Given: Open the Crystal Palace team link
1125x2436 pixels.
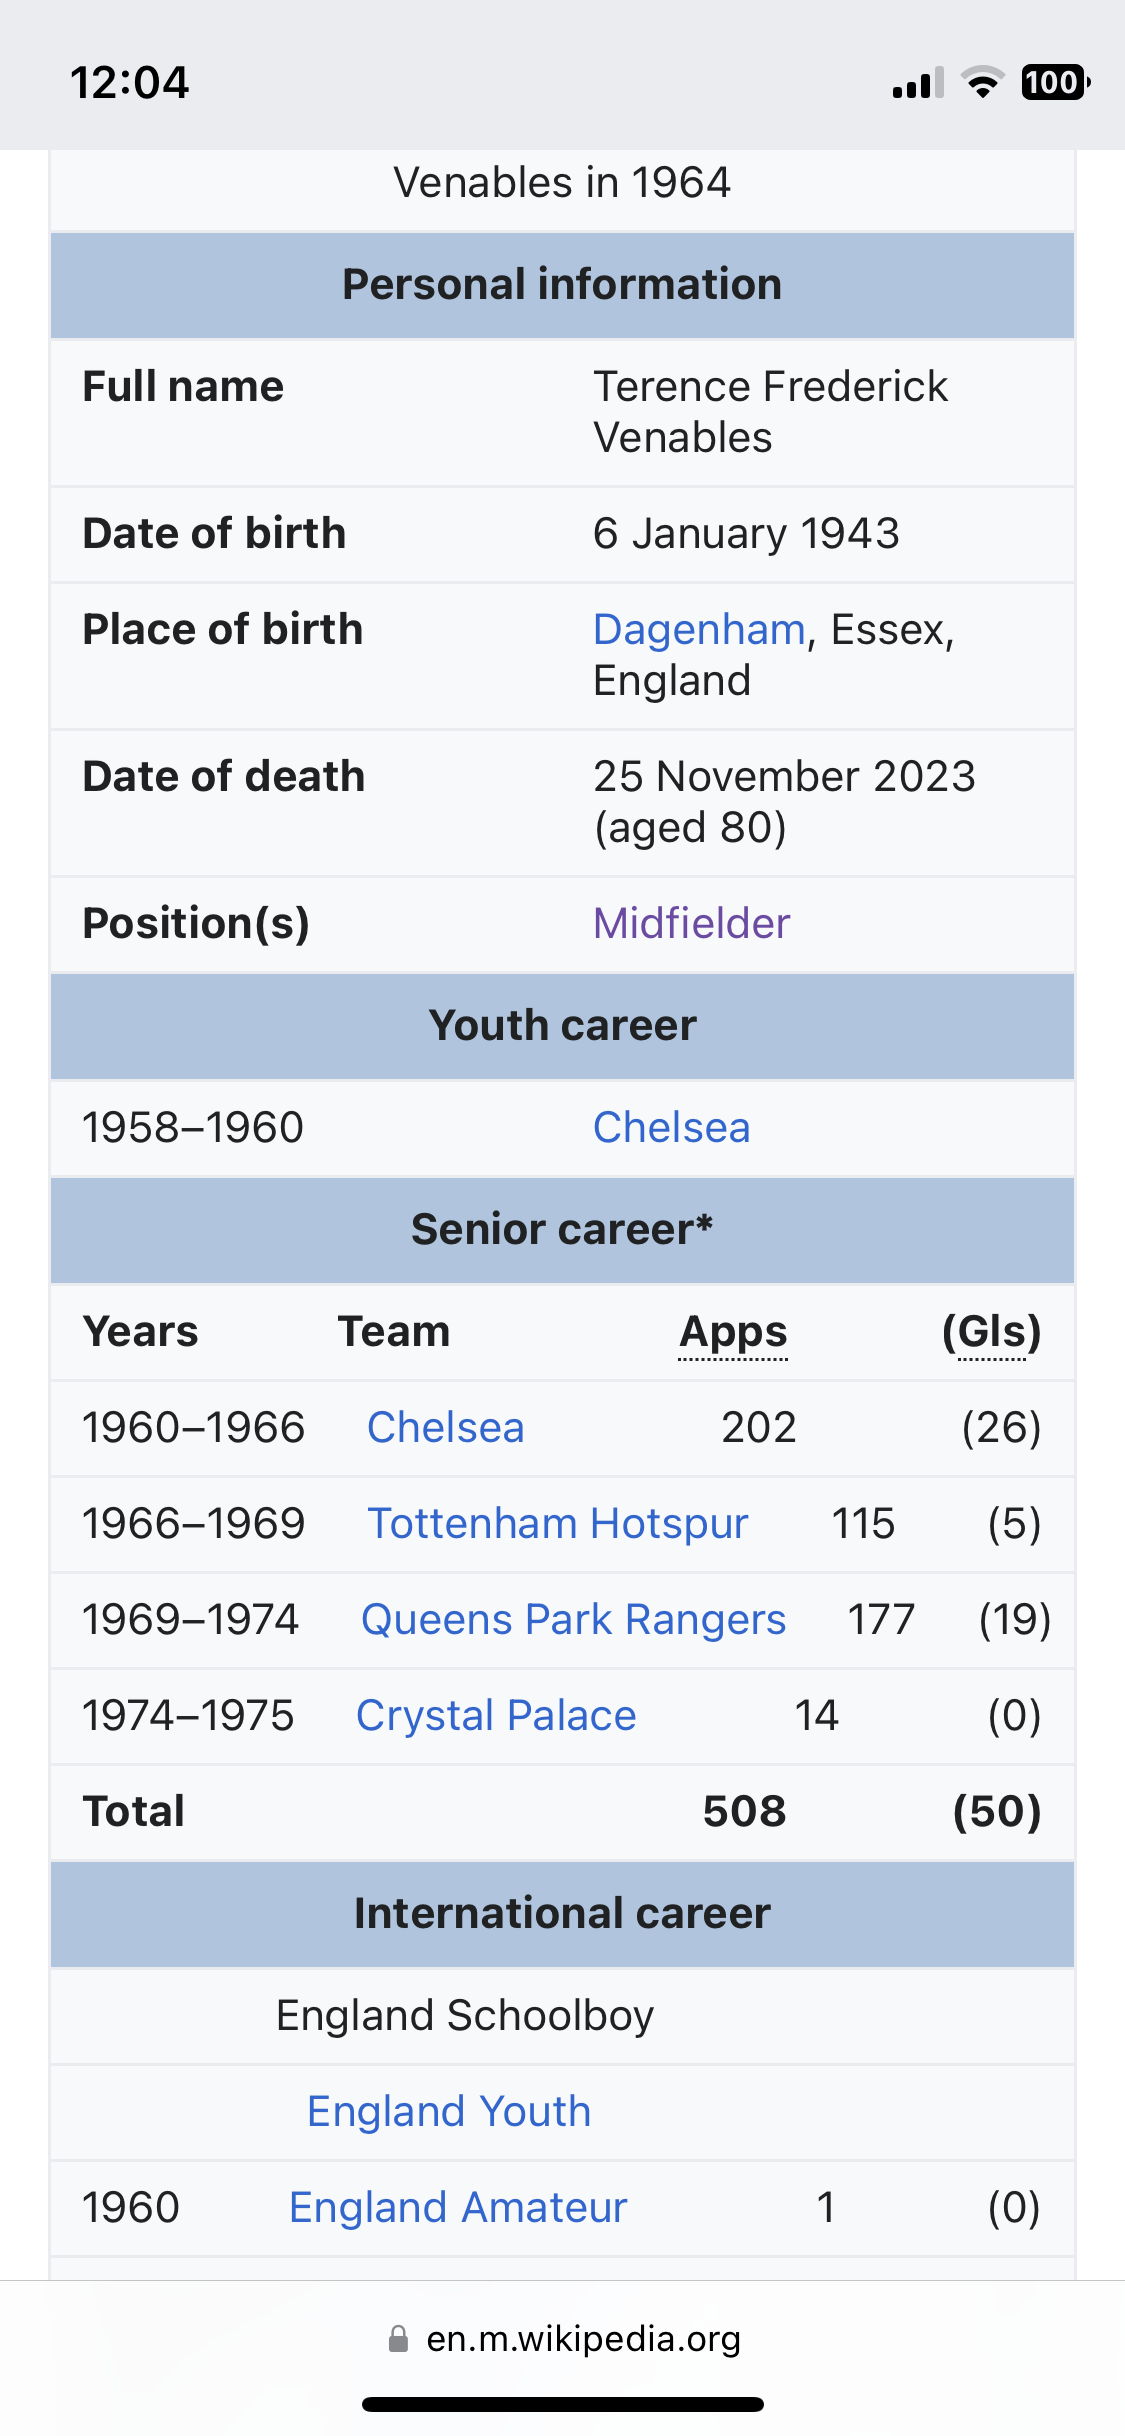Looking at the screenshot, I should coord(496,1715).
